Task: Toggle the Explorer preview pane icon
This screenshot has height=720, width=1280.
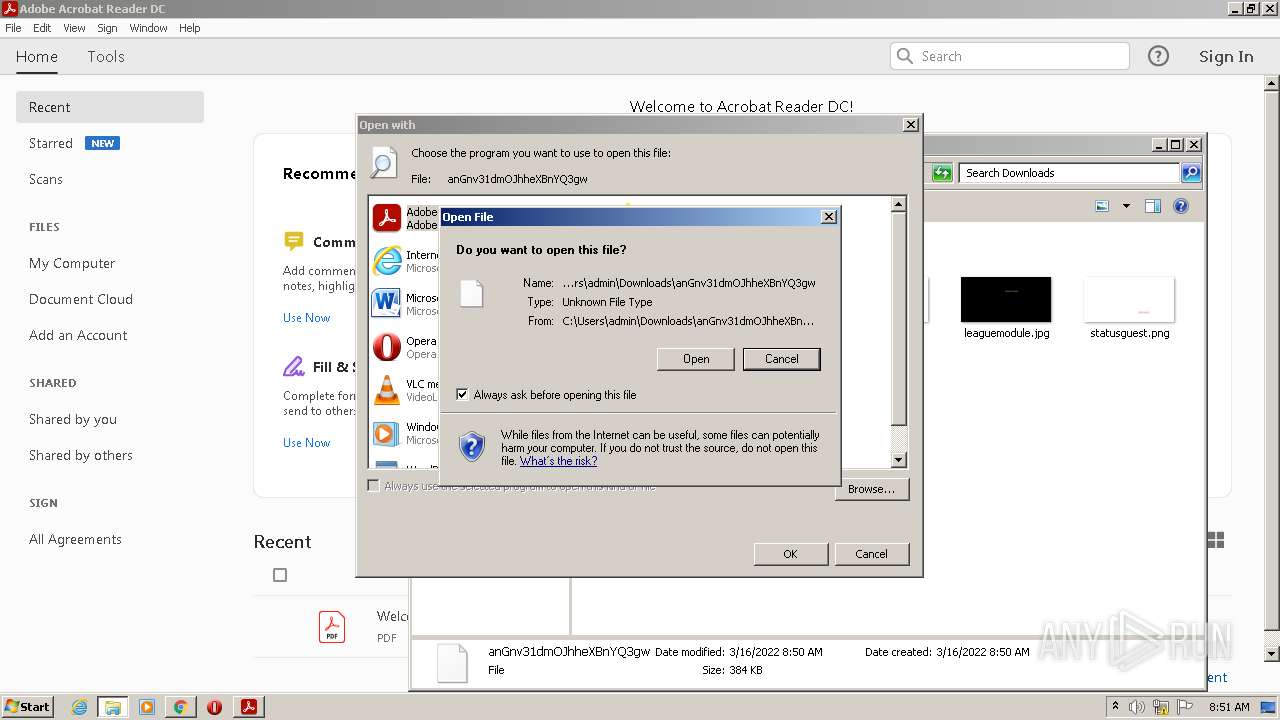Action: [x=1153, y=206]
